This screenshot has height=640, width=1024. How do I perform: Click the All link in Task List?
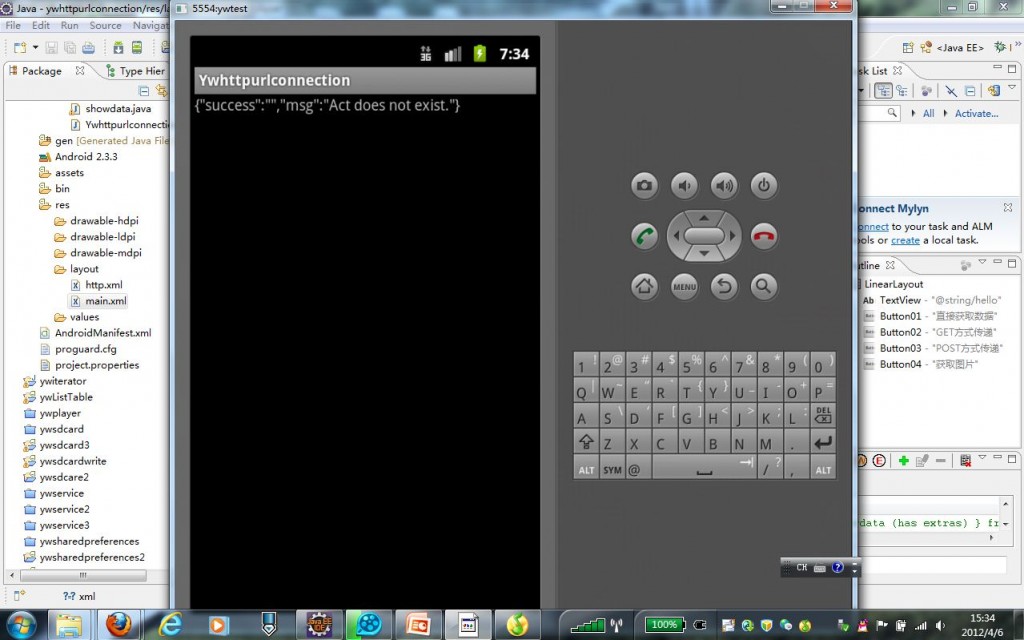coord(928,113)
